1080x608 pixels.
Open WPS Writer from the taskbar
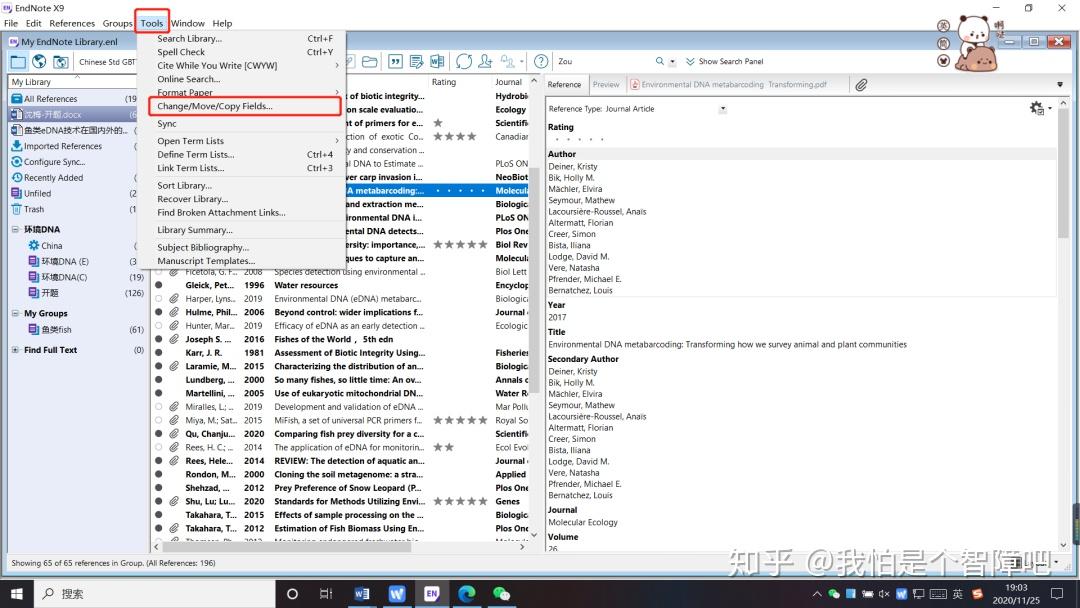coord(397,594)
